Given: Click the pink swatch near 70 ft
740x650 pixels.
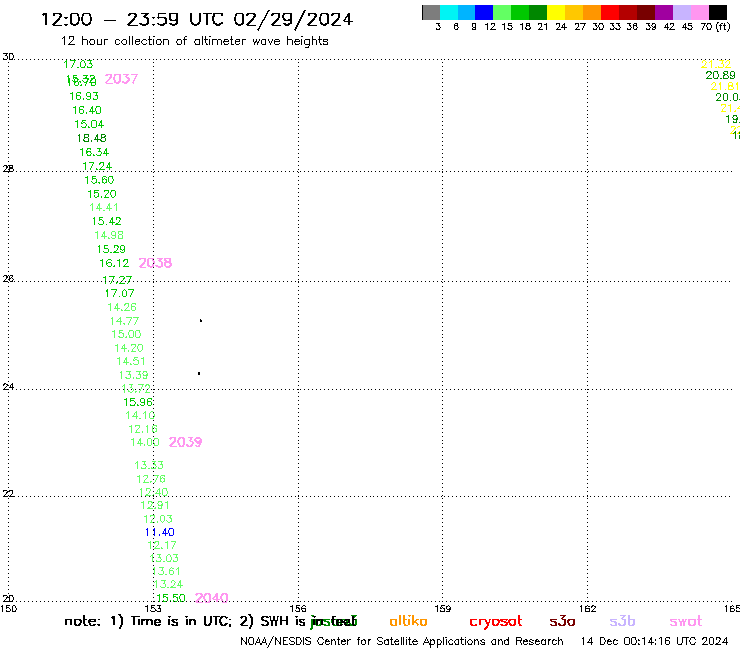Looking at the screenshot, I should (x=699, y=12).
